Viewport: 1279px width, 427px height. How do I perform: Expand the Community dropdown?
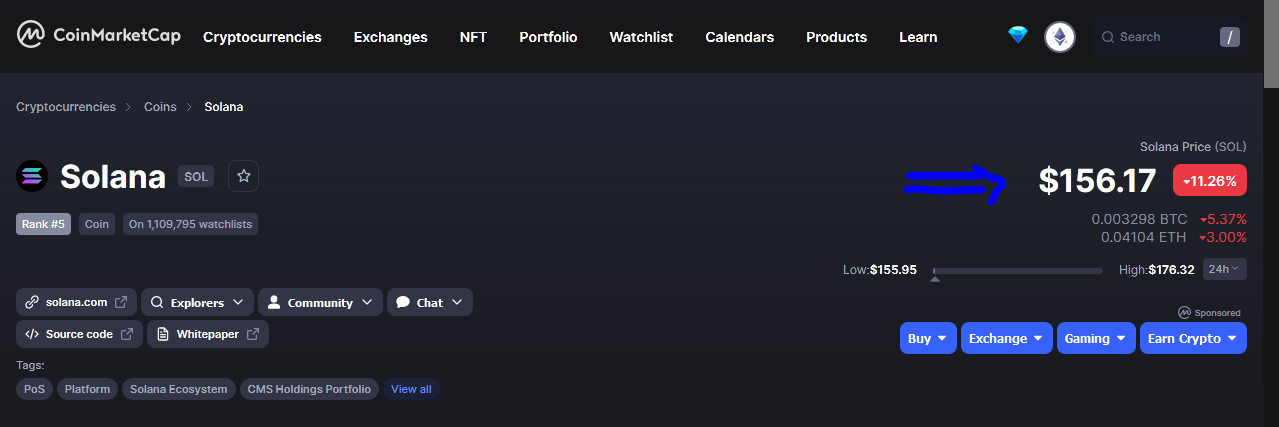pyautogui.click(x=320, y=302)
